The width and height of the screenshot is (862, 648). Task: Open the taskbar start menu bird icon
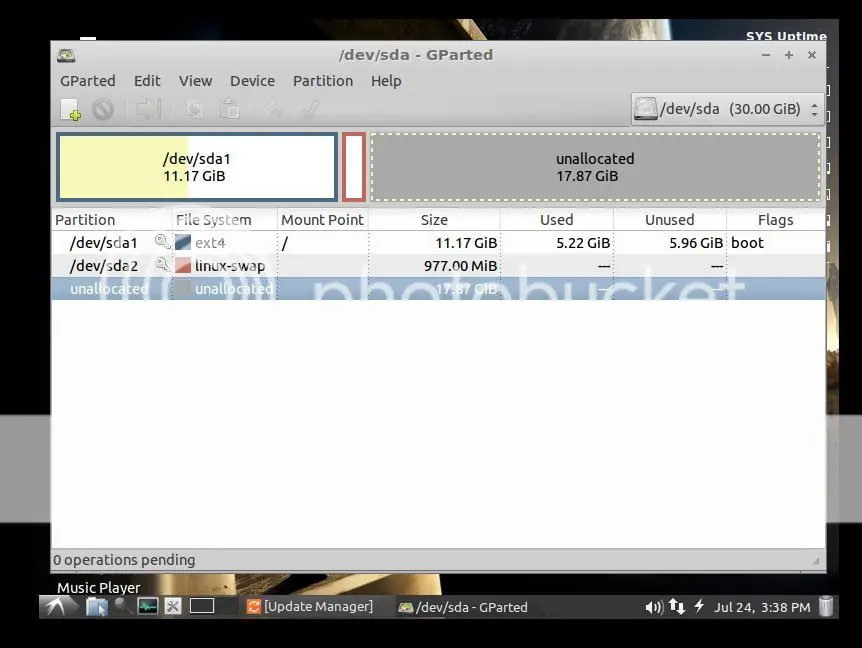[57, 607]
